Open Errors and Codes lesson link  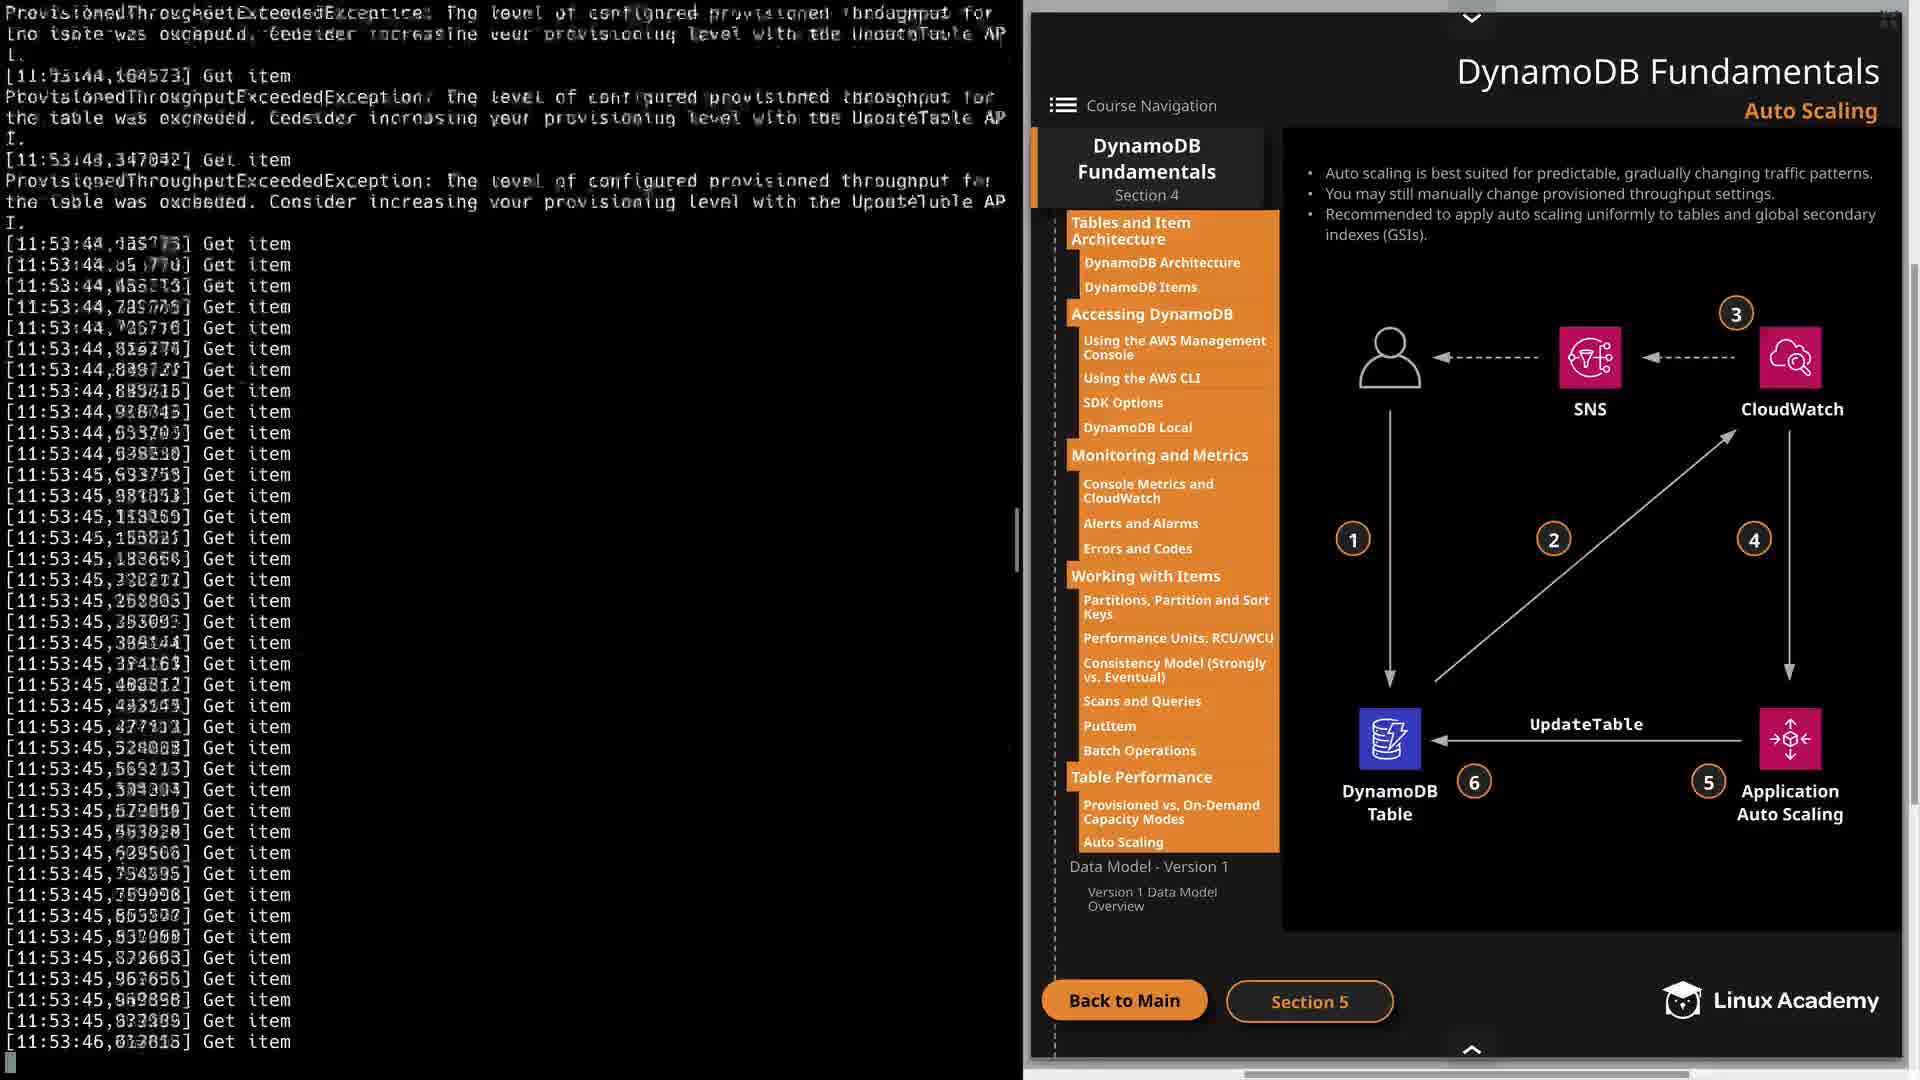pos(1137,548)
